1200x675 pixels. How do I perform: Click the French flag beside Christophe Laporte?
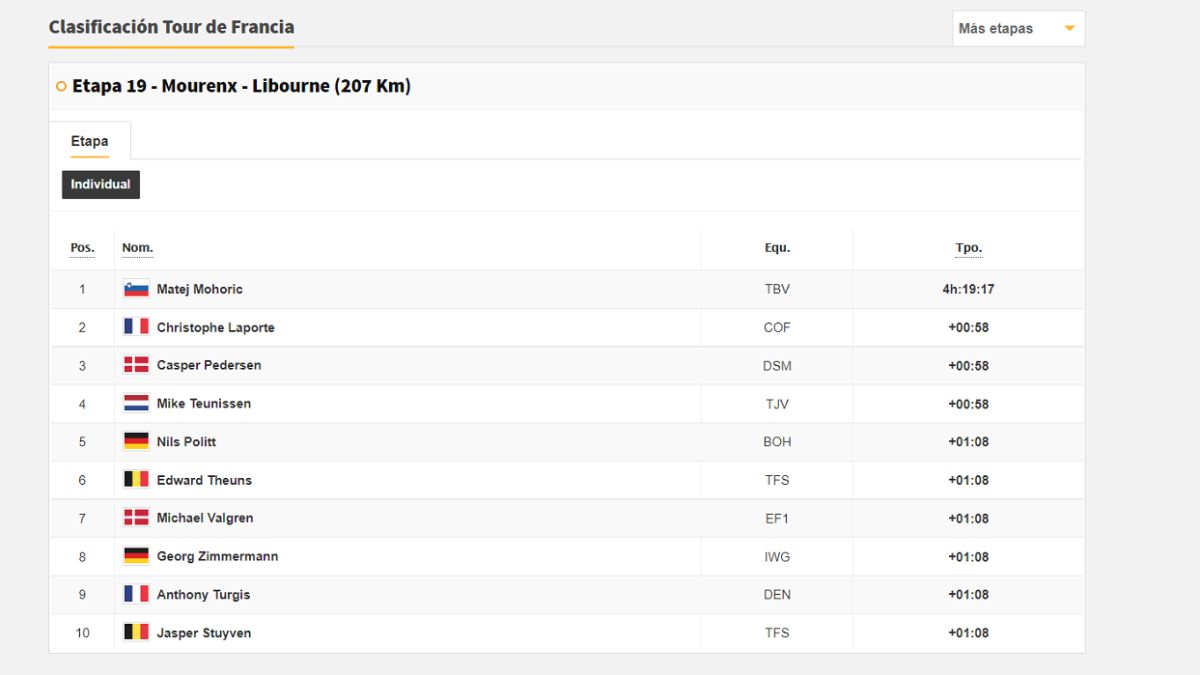pos(136,327)
